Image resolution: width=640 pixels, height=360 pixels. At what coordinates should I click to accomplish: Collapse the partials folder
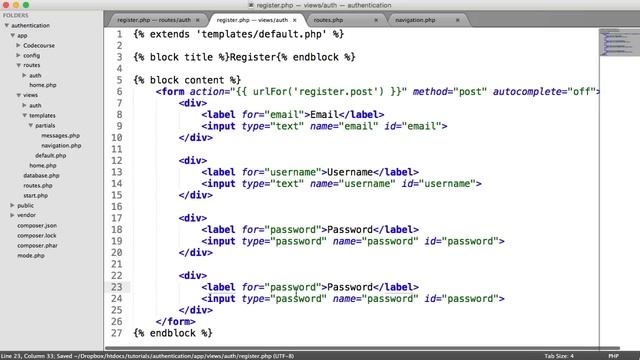pyautogui.click(x=31, y=125)
